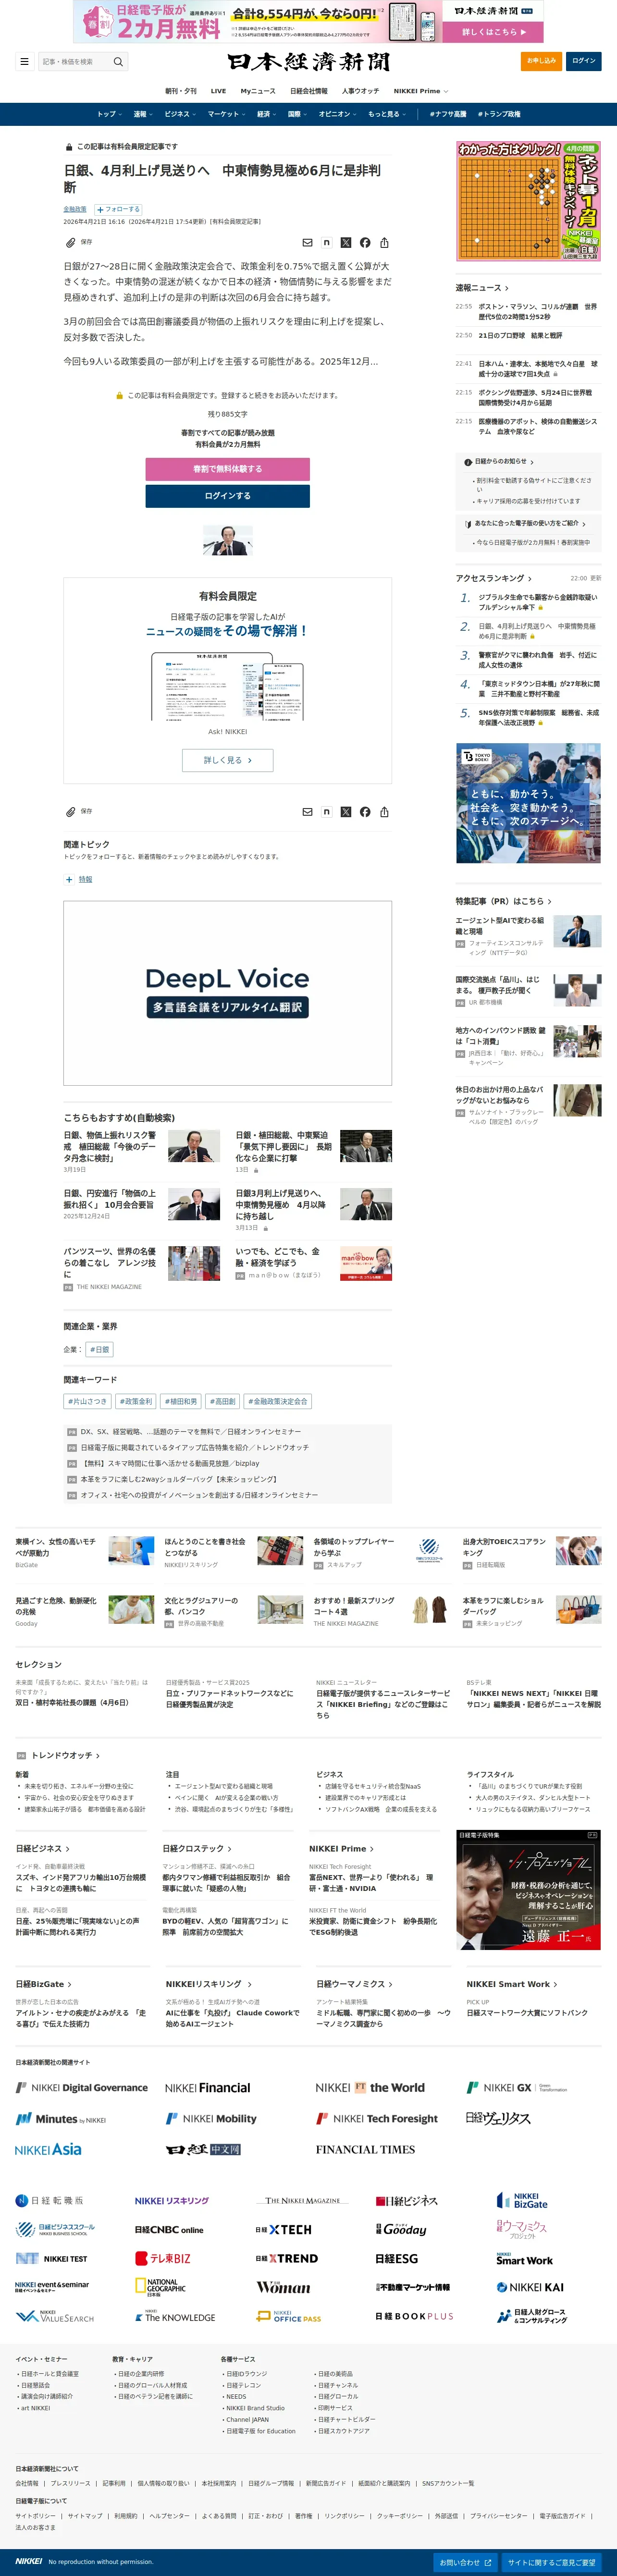Click the #片山さつき keyword tag
The height and width of the screenshot is (2576, 617).
pos(88,1401)
